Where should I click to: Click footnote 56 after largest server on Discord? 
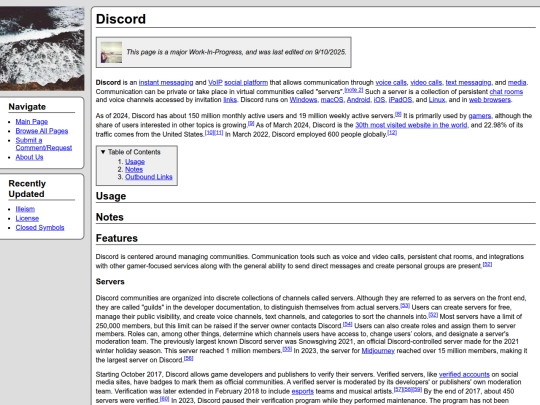[188, 359]
